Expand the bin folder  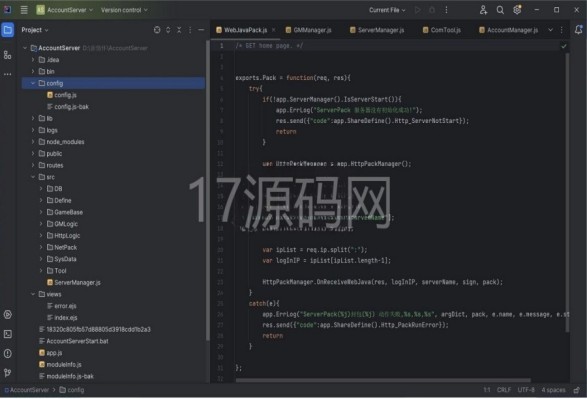pos(33,71)
